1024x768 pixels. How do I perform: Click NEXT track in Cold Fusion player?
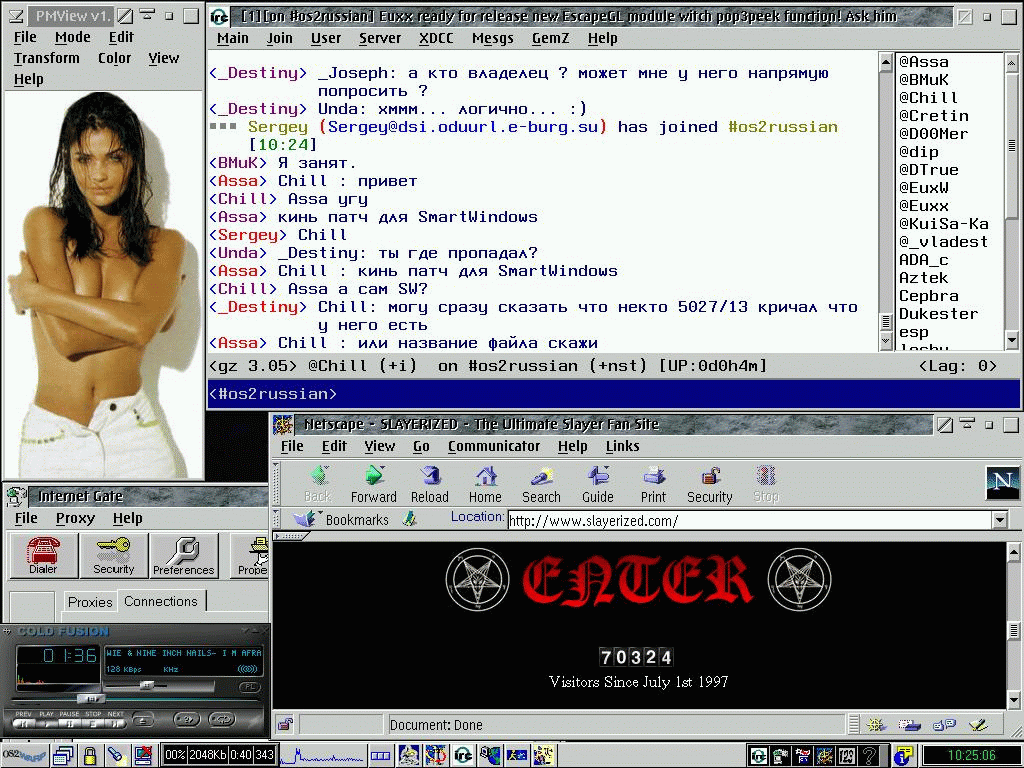(116, 723)
